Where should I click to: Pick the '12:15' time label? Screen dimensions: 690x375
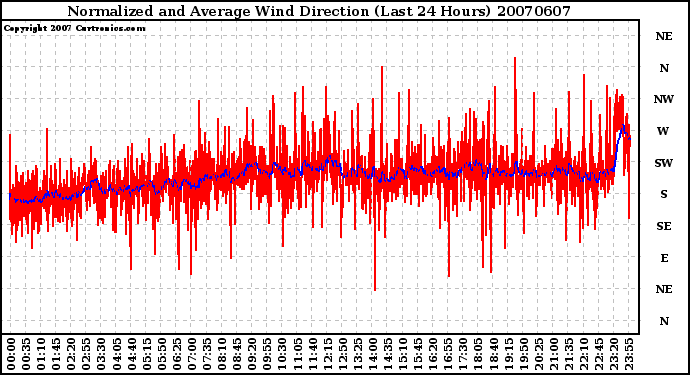[x=327, y=354]
